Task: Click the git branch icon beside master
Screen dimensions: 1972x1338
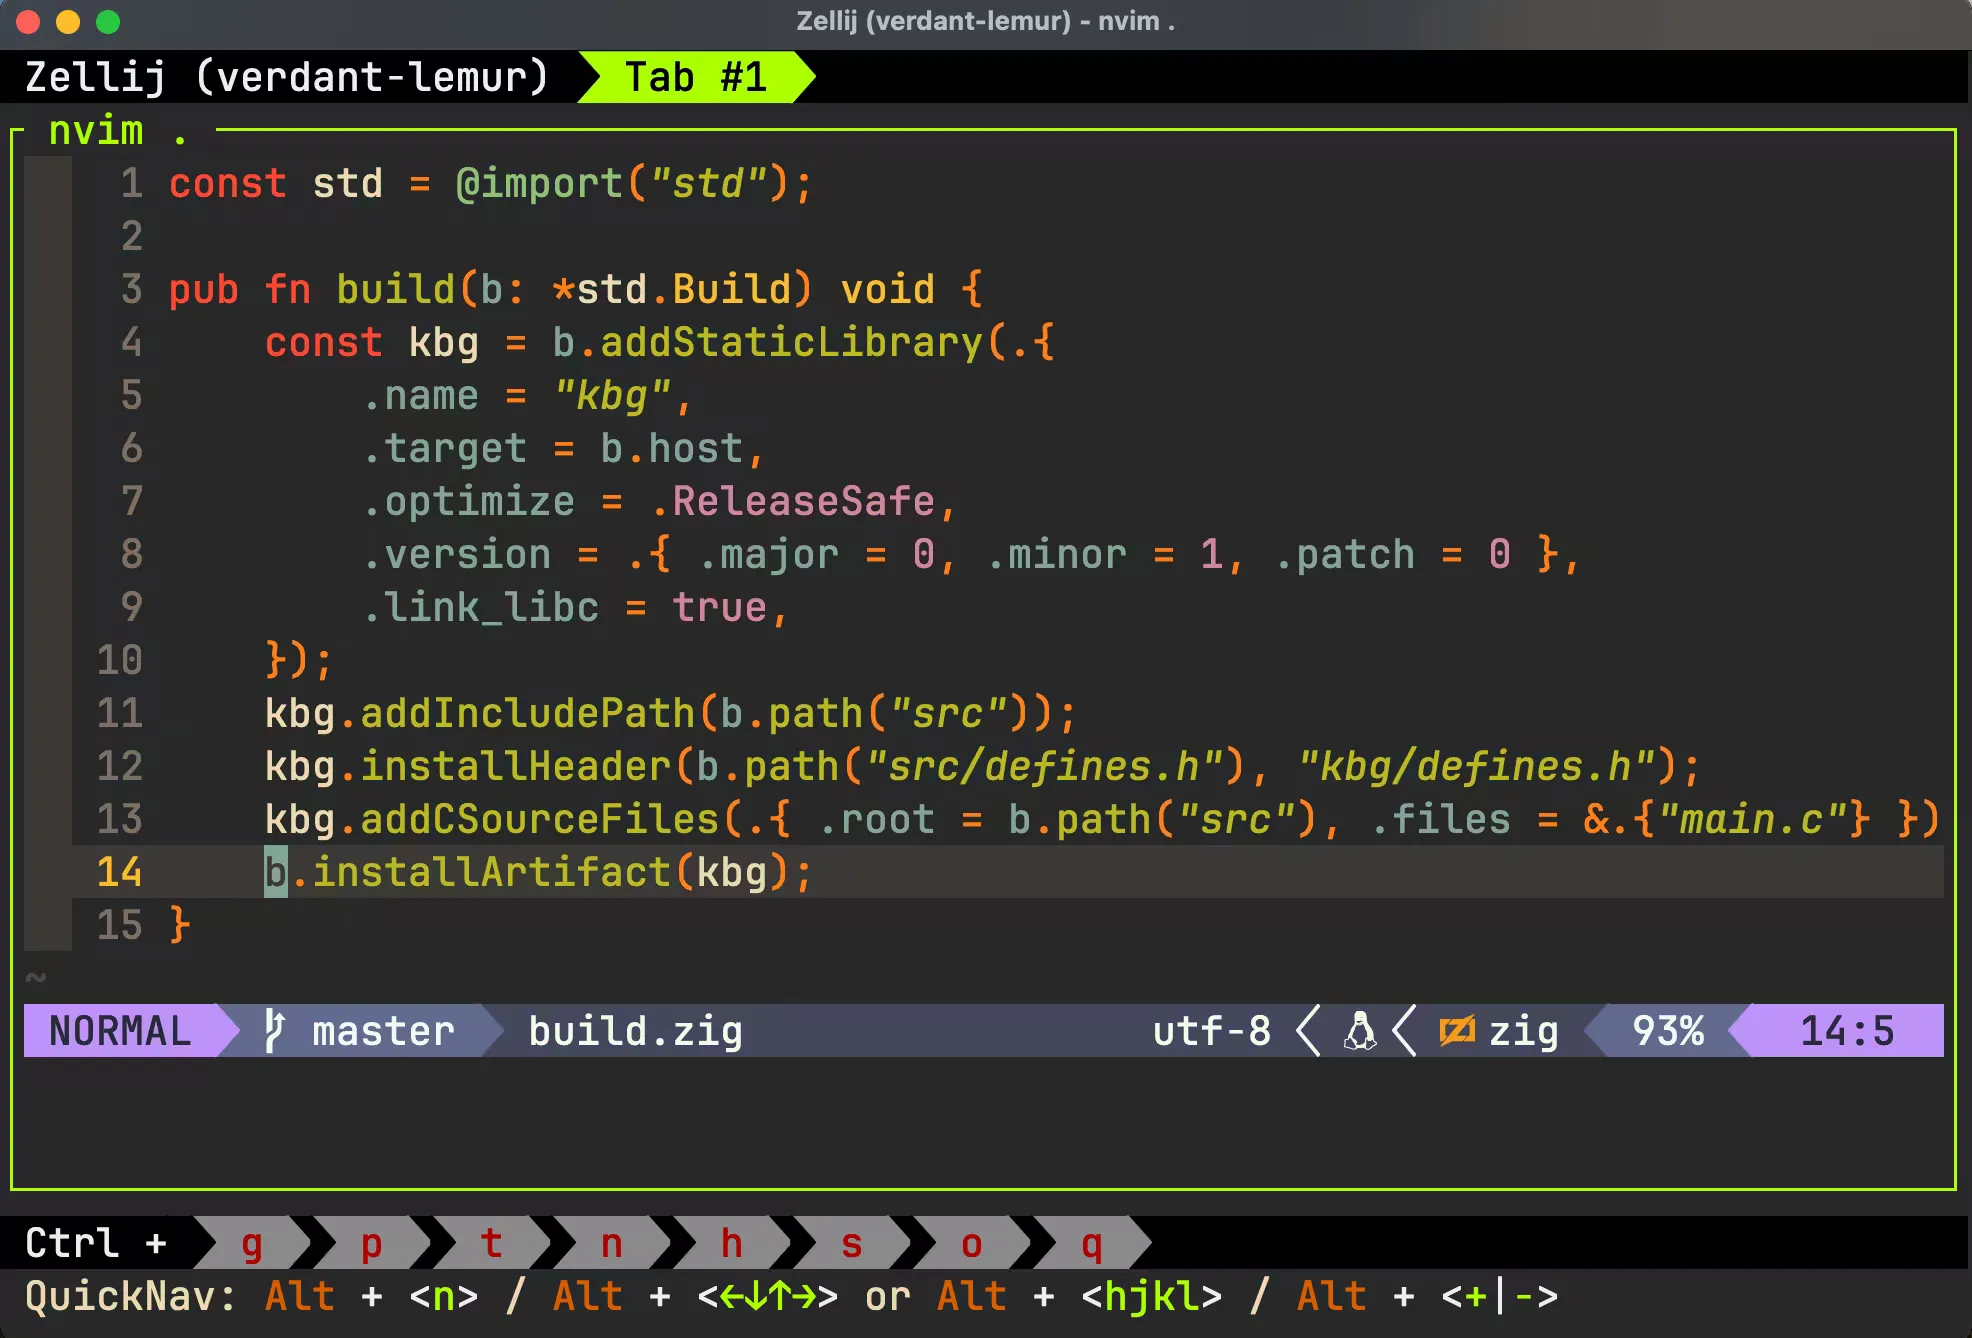Action: point(274,1031)
